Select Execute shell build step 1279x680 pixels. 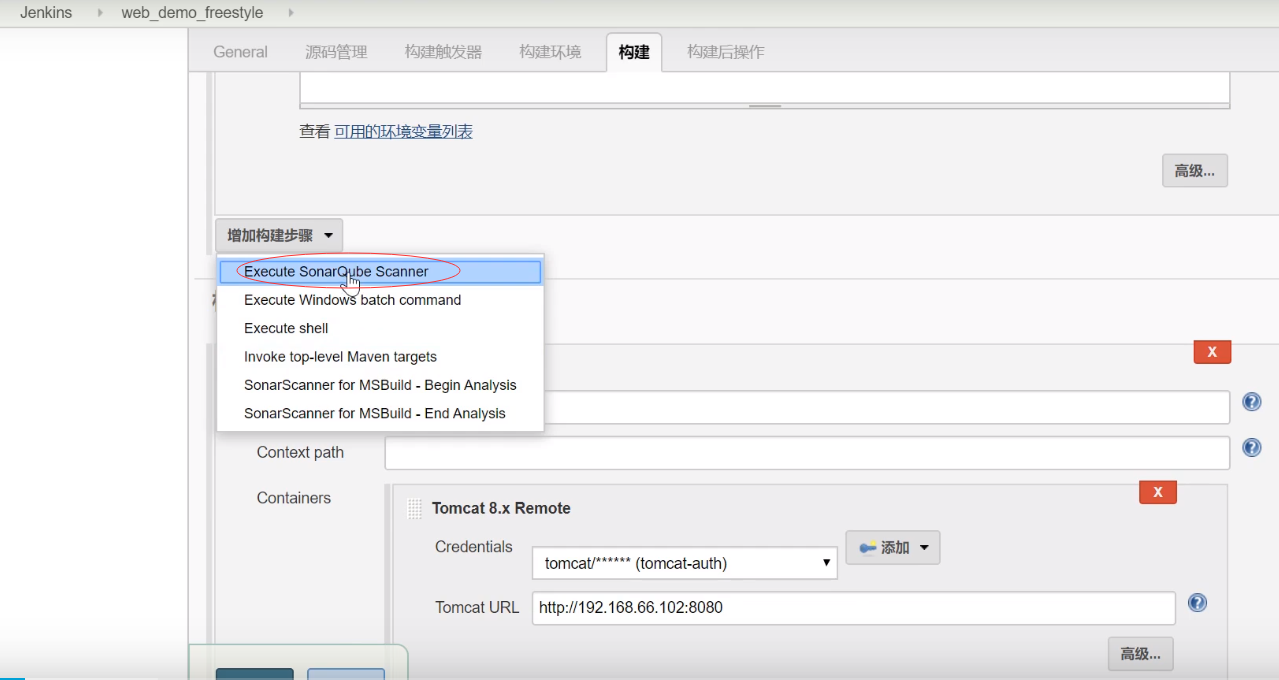tap(380, 328)
